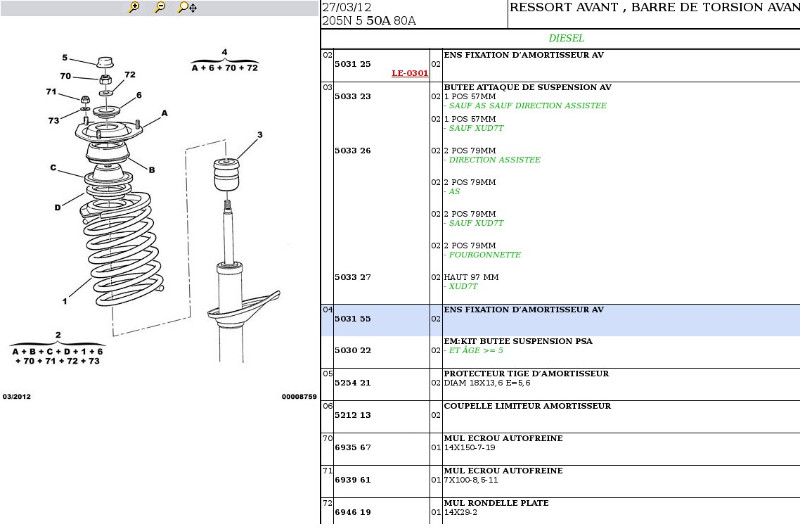
Task: Select part number 5033 23
Action: pos(352,96)
